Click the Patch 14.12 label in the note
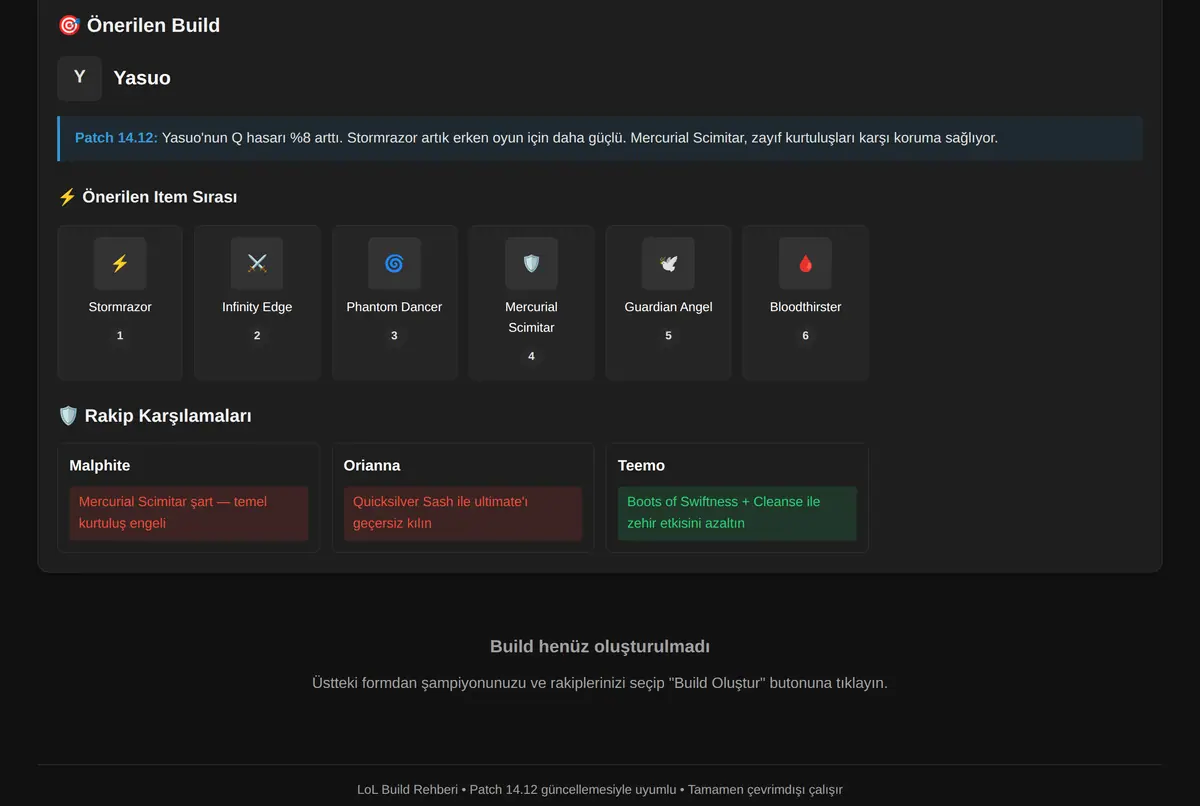The width and height of the screenshot is (1200, 806). coord(116,138)
